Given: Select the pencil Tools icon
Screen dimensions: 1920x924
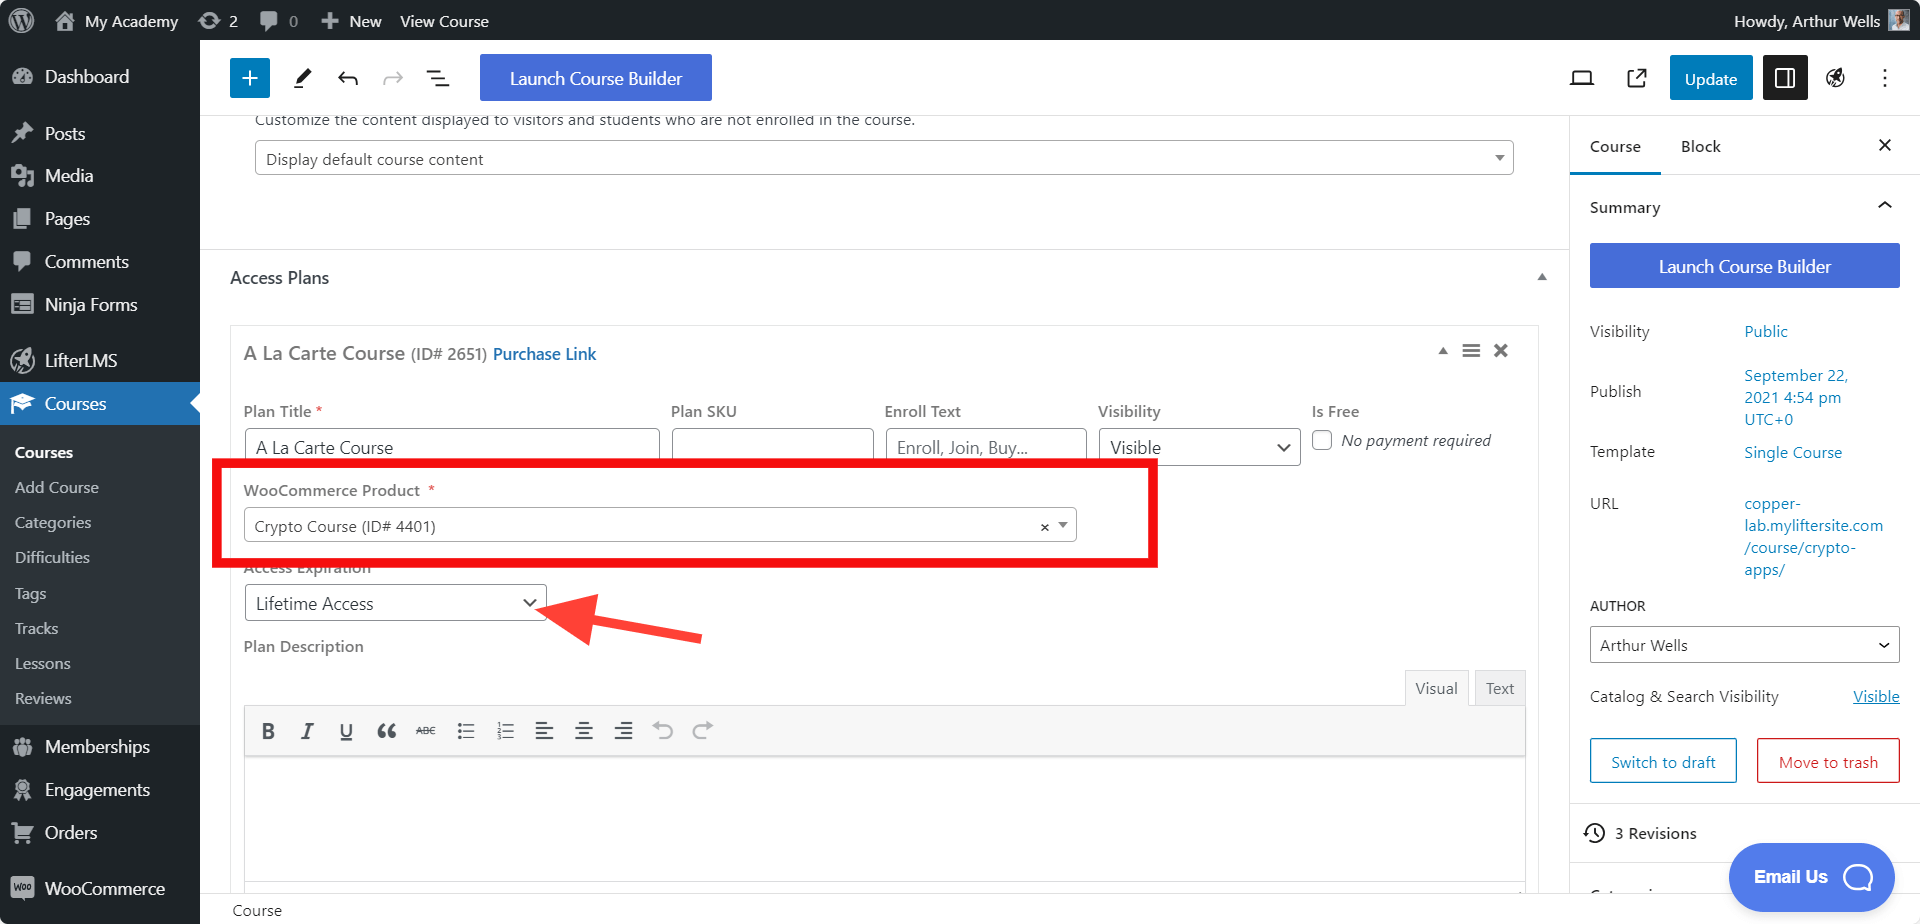Looking at the screenshot, I should pyautogui.click(x=302, y=78).
